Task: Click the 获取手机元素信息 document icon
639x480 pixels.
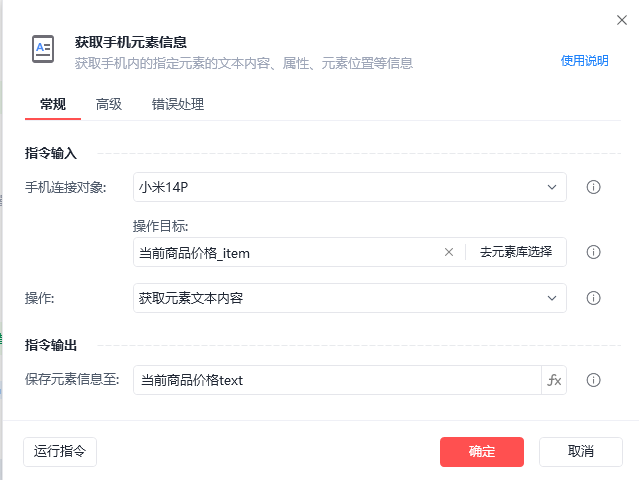Action: pos(43,49)
